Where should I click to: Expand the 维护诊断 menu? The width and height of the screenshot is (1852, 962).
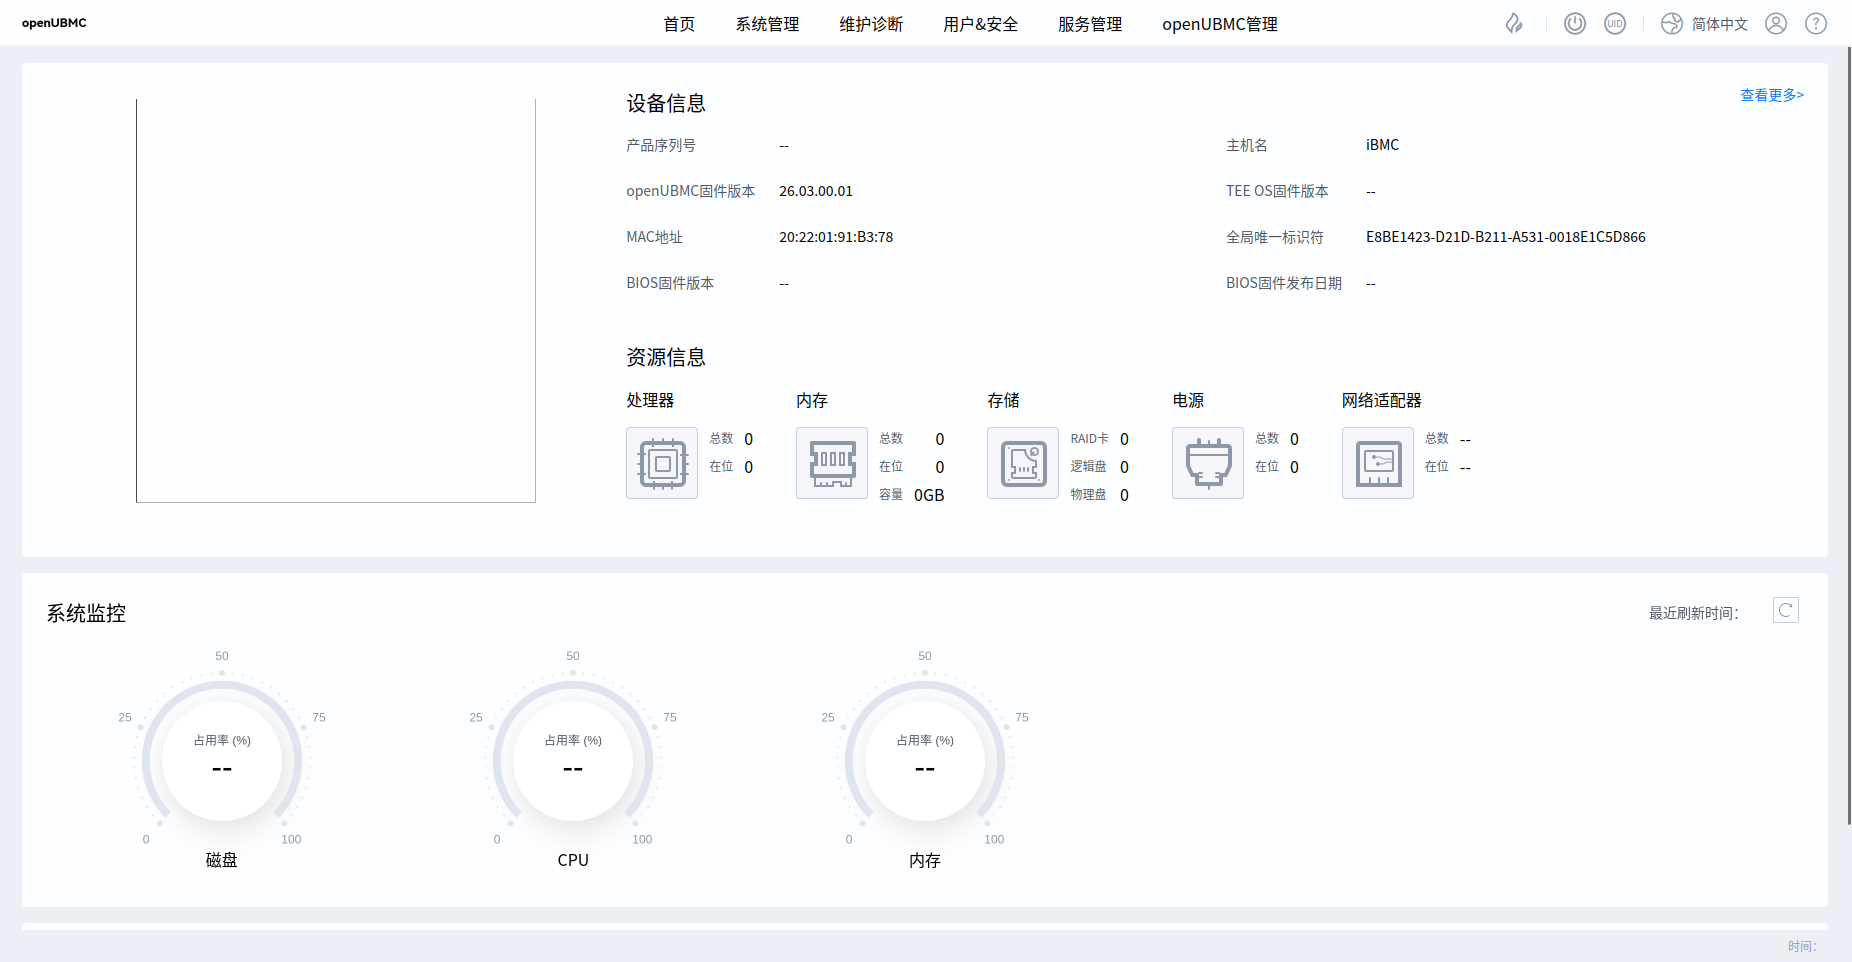pos(871,24)
